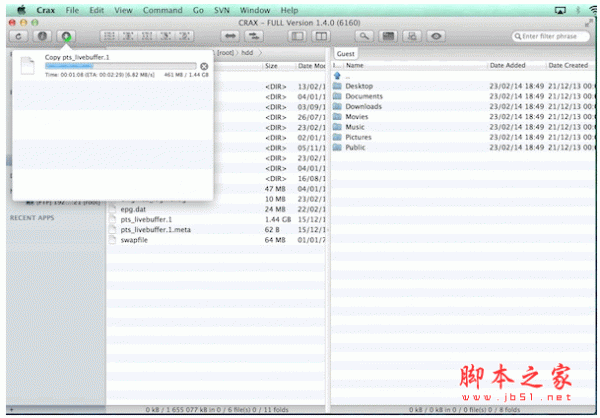This screenshot has width=600, height=418.
Task: Toggle the transfer queue toolbar button
Action: point(66,36)
